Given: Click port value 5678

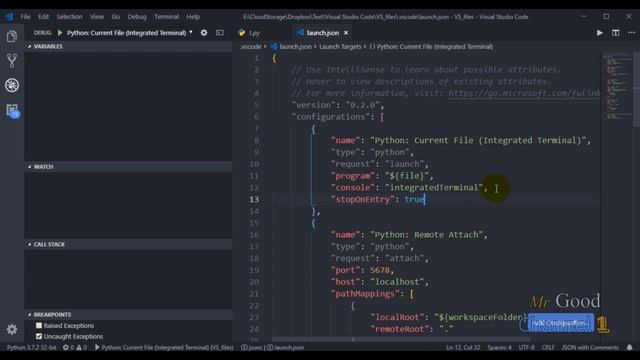Looking at the screenshot, I should coord(380,270).
